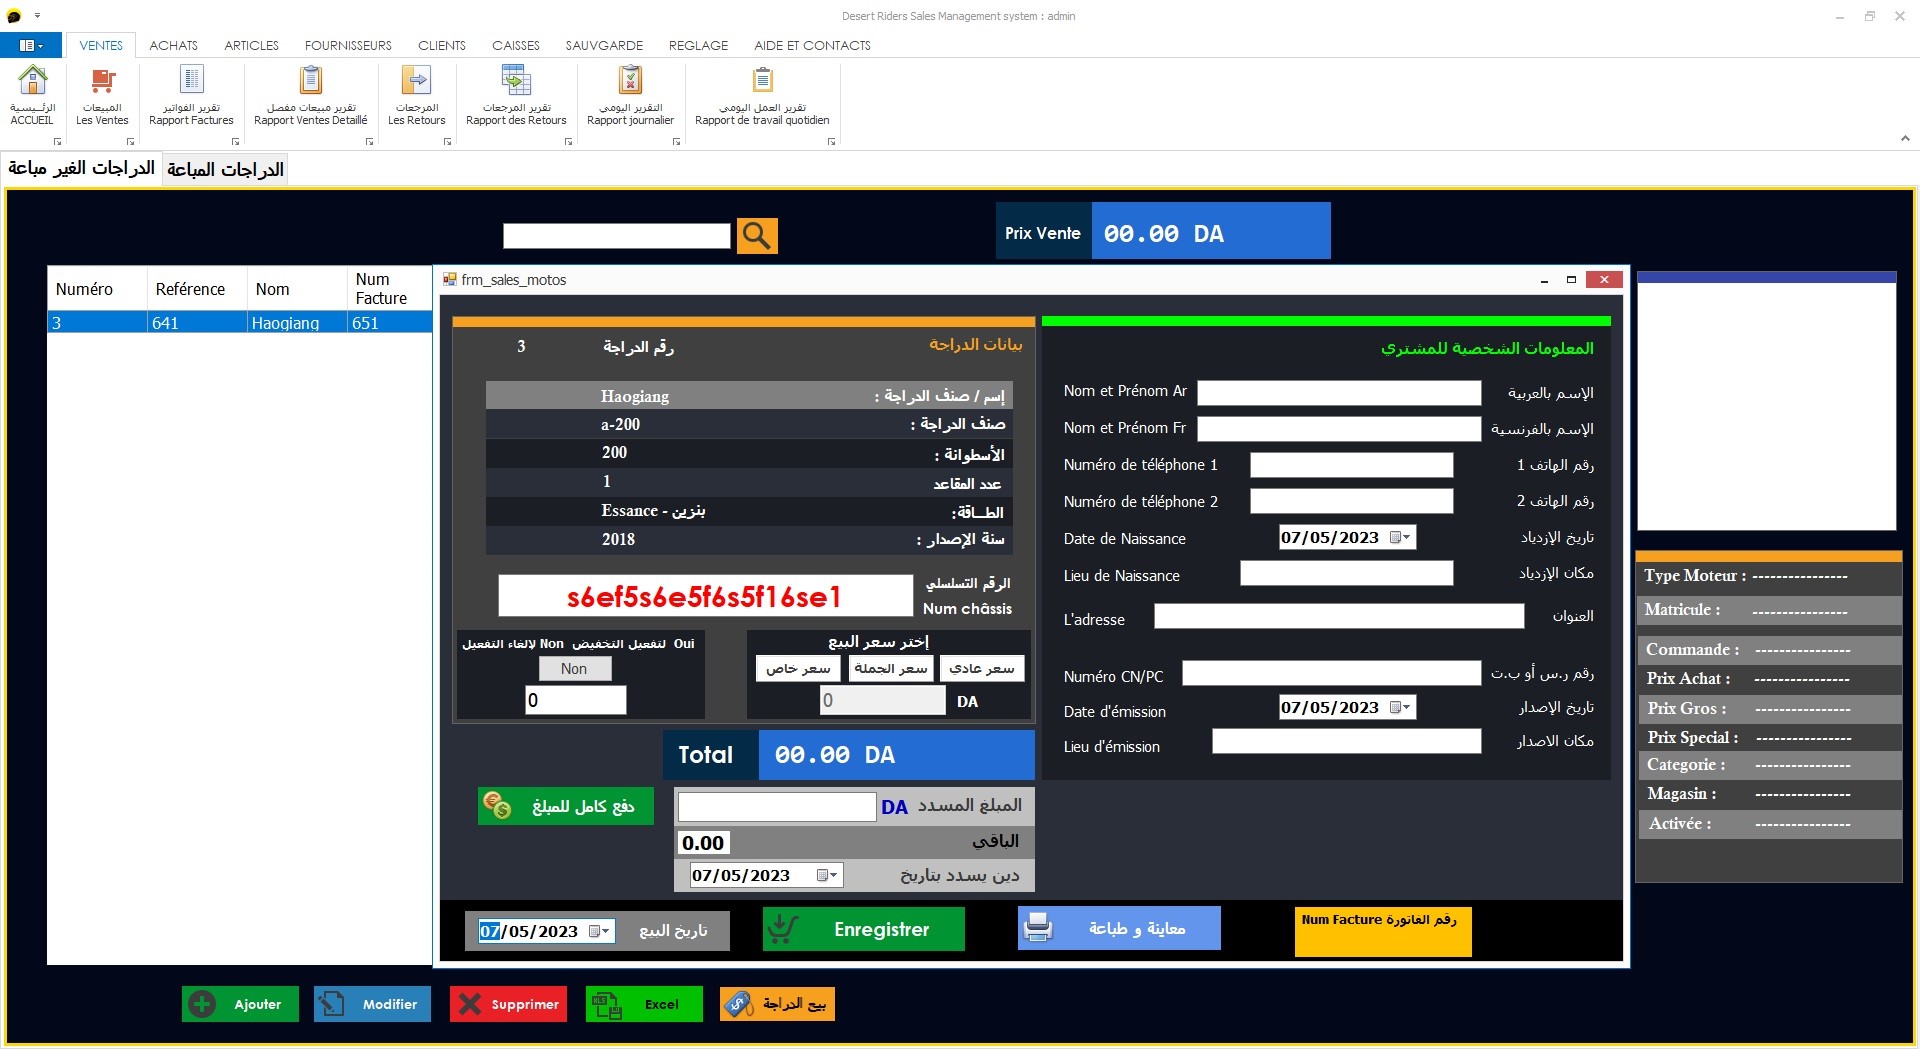Viewport: 1920px width, 1049px height.
Task: Switch to the الدراجات المباعة tab
Action: click(x=224, y=168)
